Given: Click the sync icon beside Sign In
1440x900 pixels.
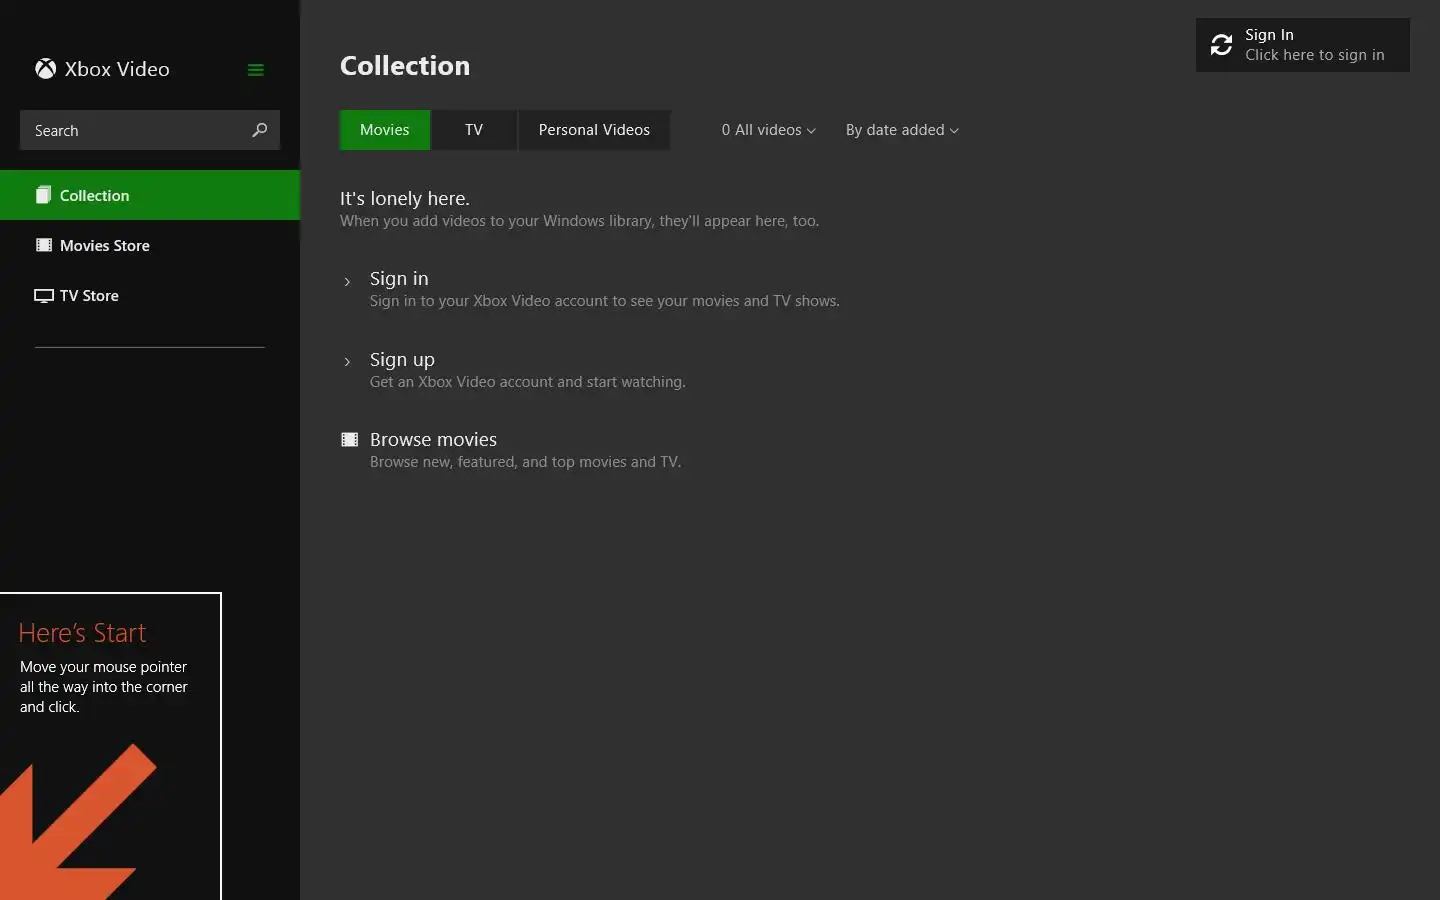Looking at the screenshot, I should pos(1221,45).
